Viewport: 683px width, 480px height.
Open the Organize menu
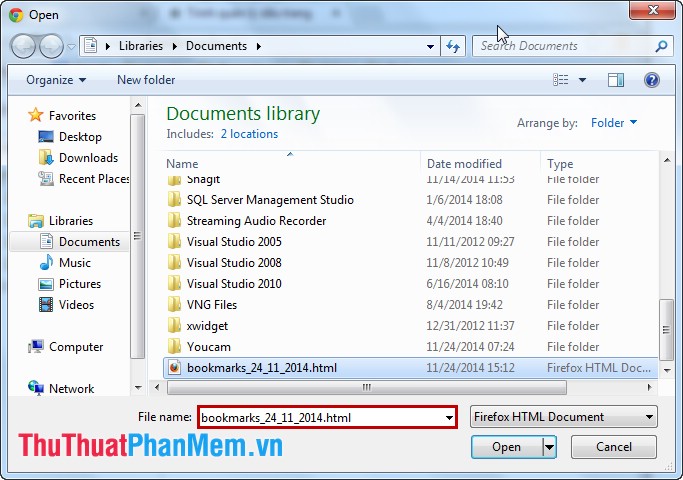56,80
